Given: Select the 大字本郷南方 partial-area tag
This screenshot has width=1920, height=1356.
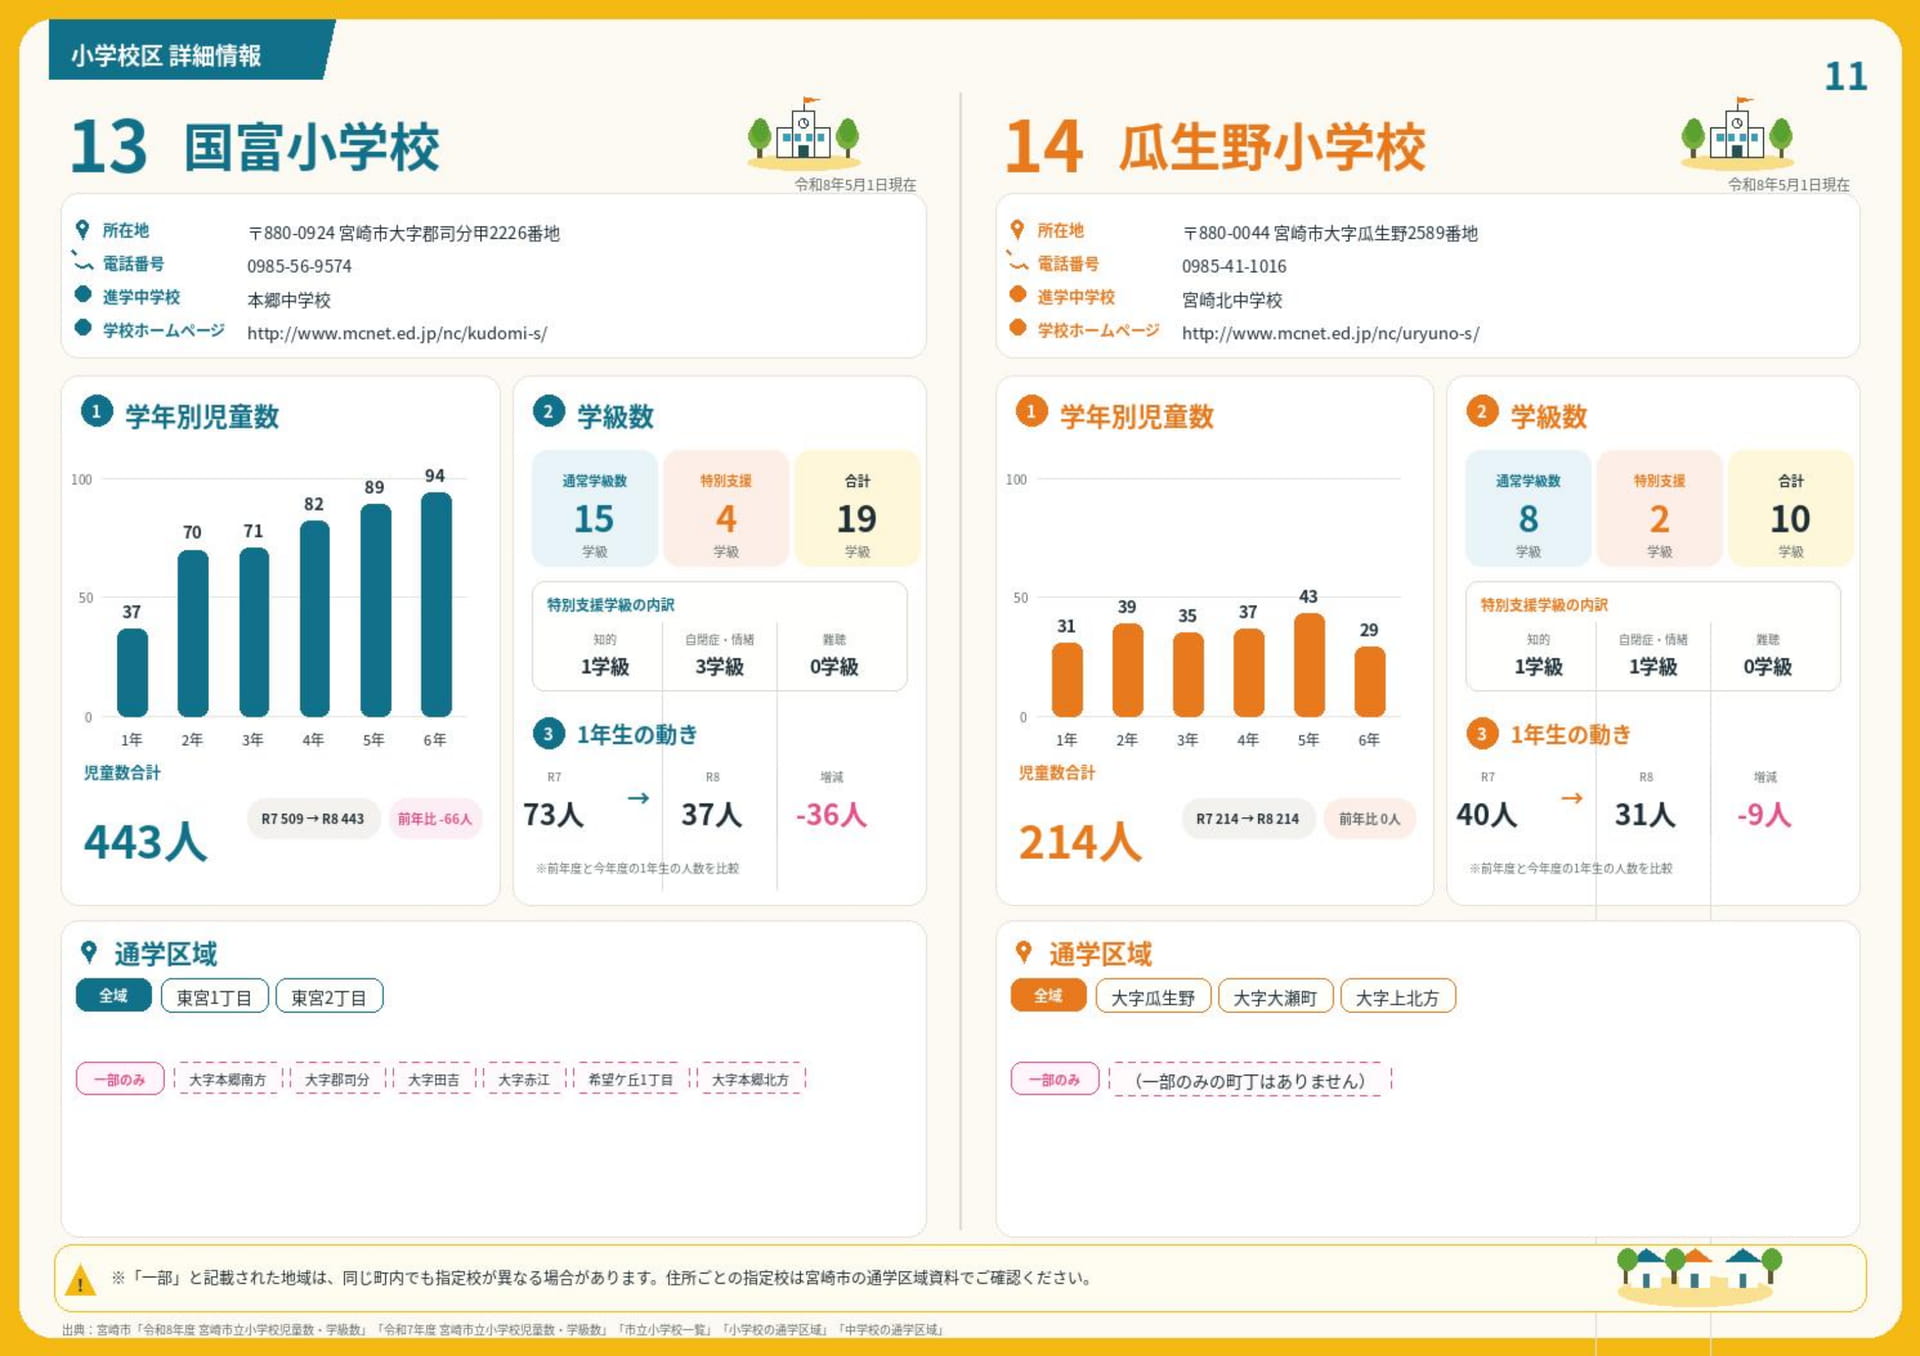Looking at the screenshot, I should point(228,1079).
